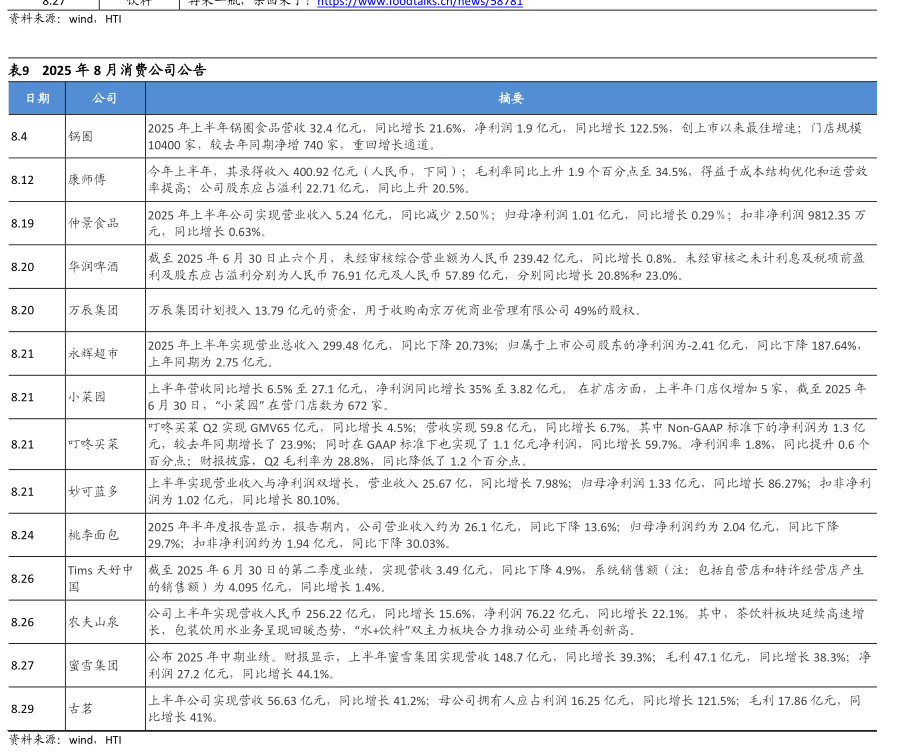Click the 万辰集团 summary about 13.79亿元收购
This screenshot has width=898, height=754.
pyautogui.click(x=395, y=310)
